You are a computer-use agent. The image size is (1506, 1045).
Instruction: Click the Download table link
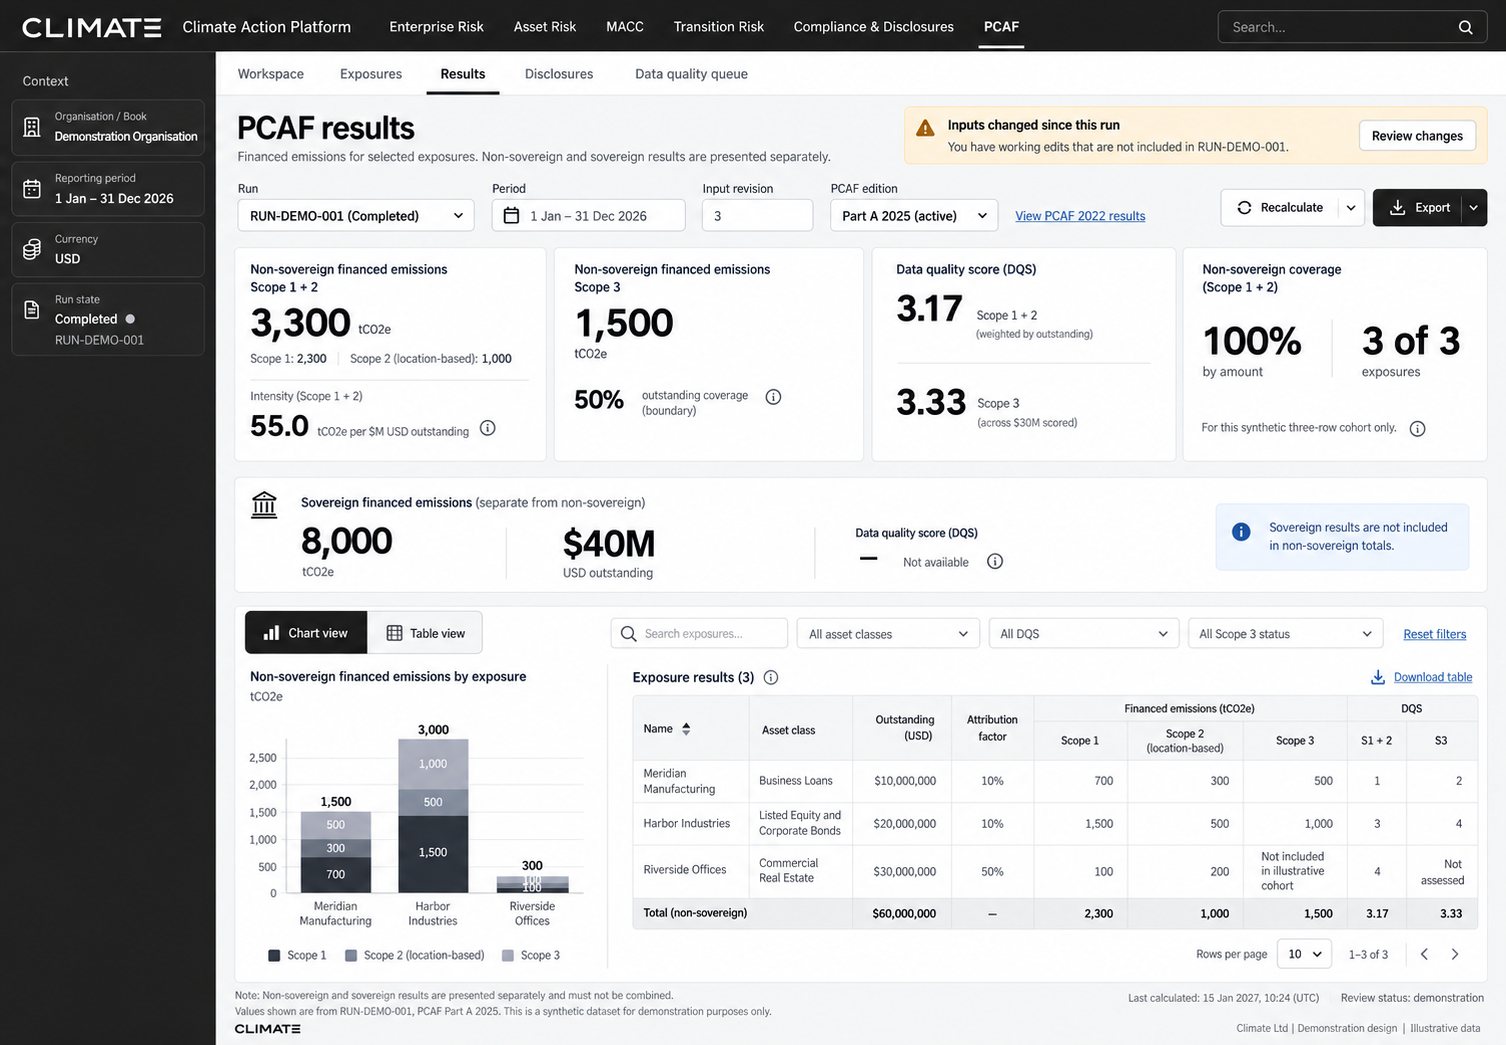point(1421,677)
